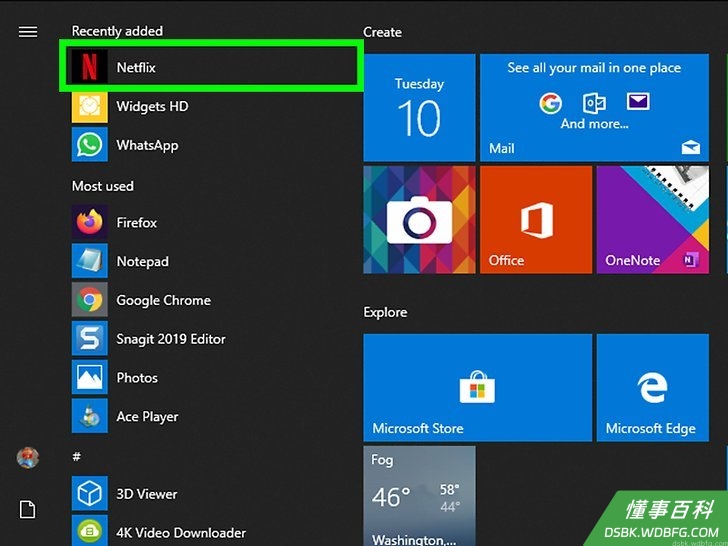Click the Photos label
The width and height of the screenshot is (728, 546).
click(x=137, y=378)
